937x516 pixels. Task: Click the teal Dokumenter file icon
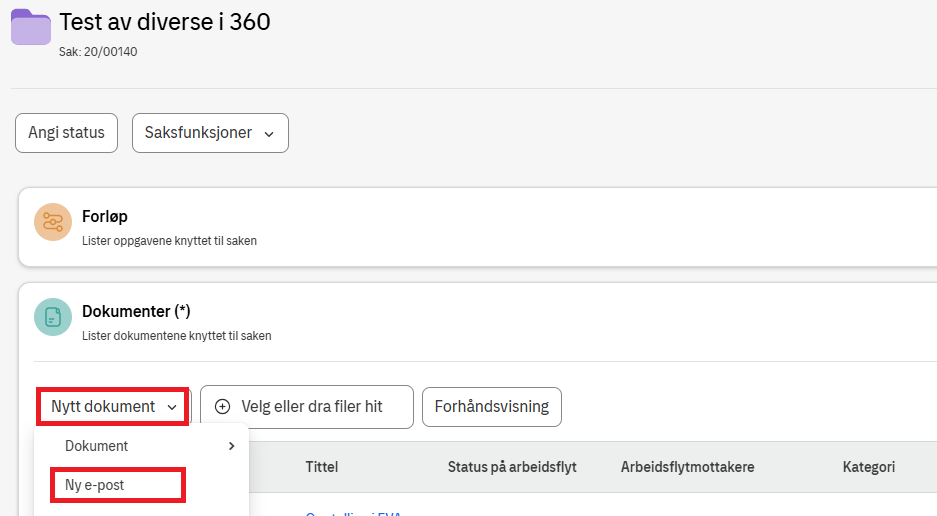point(53,317)
